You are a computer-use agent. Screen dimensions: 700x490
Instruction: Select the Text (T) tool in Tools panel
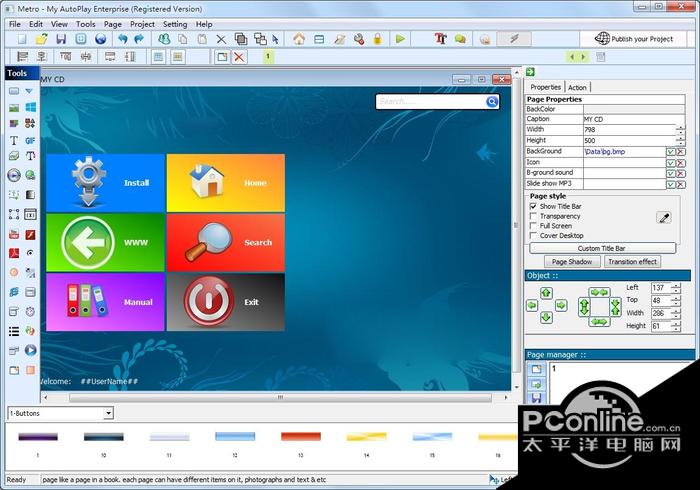pos(14,141)
